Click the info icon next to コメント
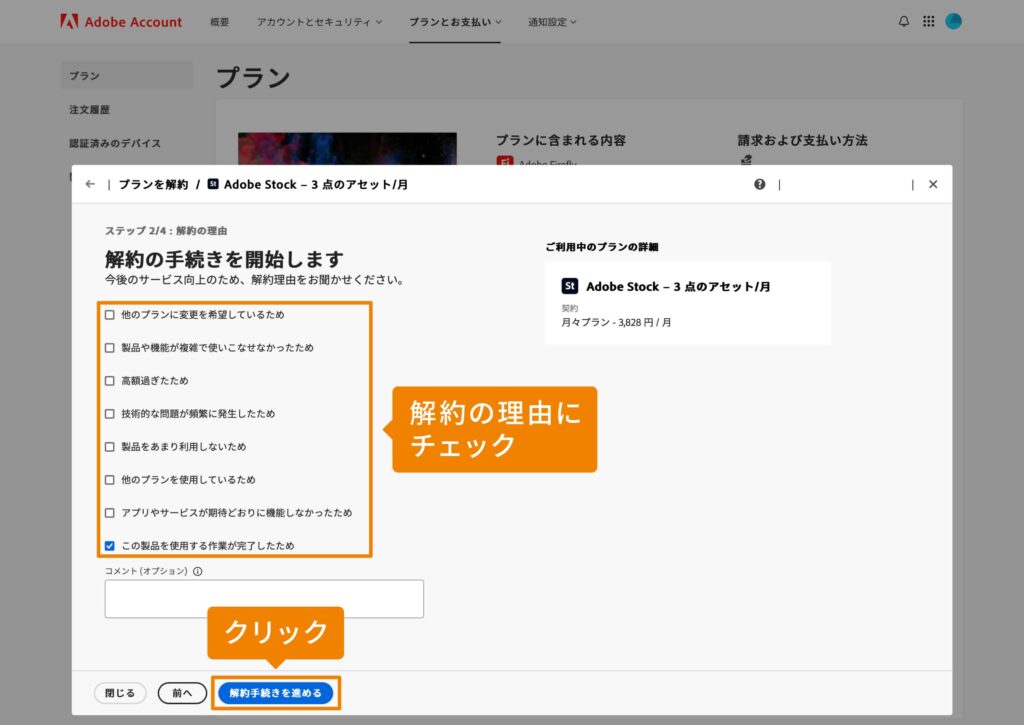 click(198, 572)
